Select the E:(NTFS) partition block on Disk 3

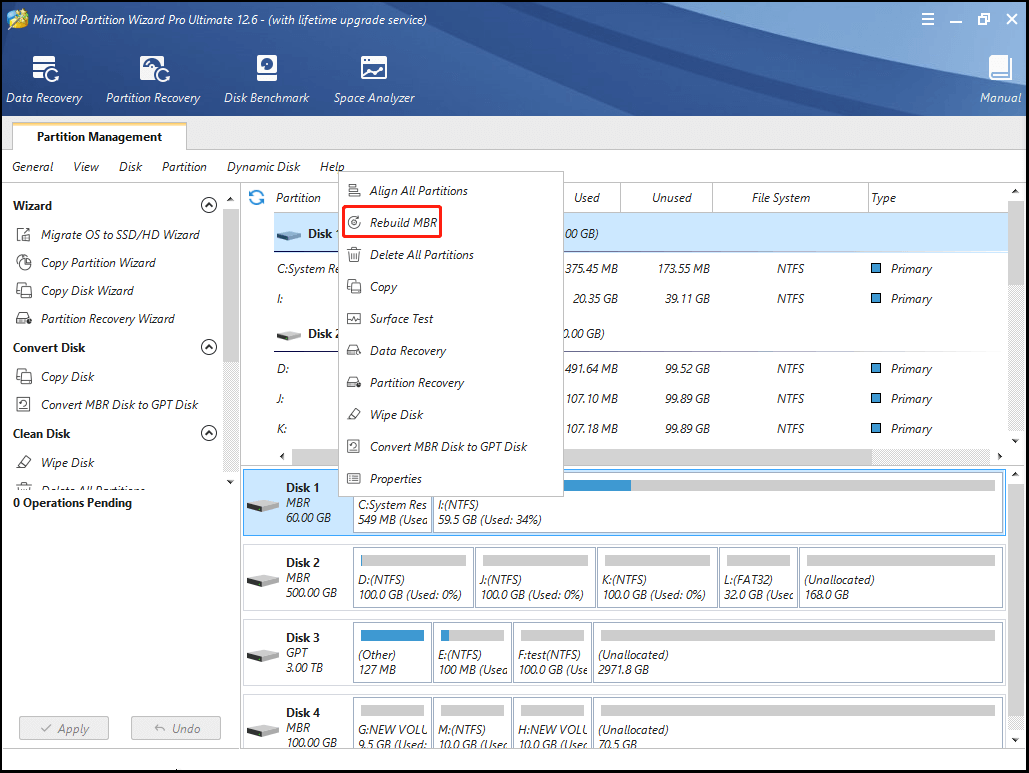[472, 652]
